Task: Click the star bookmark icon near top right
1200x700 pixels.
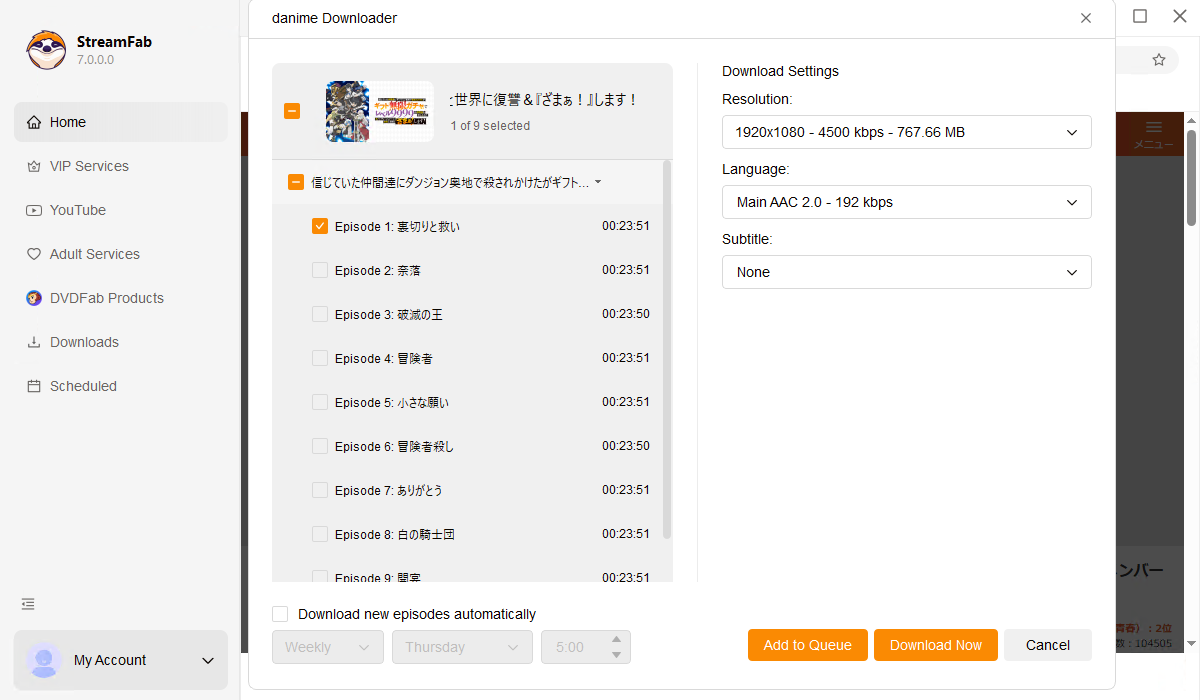Action: tap(1159, 60)
